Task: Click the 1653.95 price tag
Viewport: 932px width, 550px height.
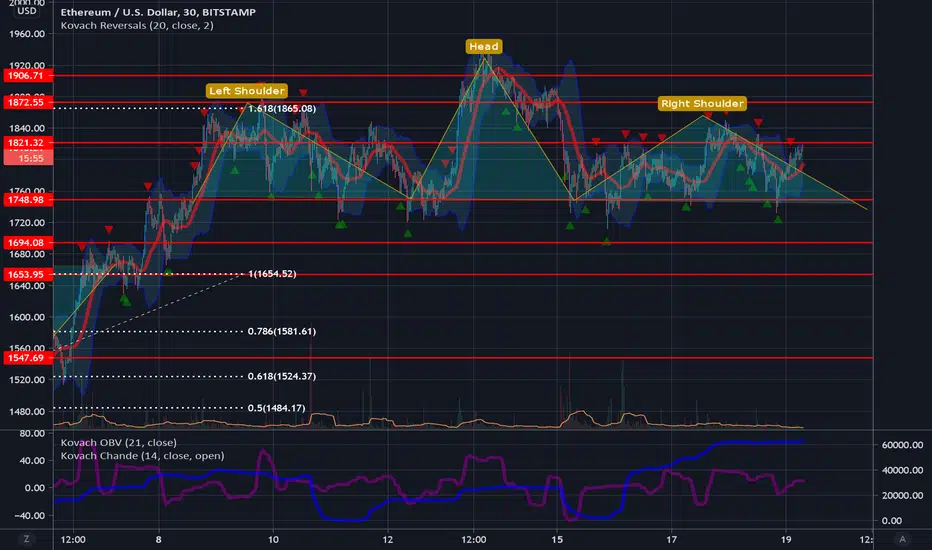Action: click(28, 274)
